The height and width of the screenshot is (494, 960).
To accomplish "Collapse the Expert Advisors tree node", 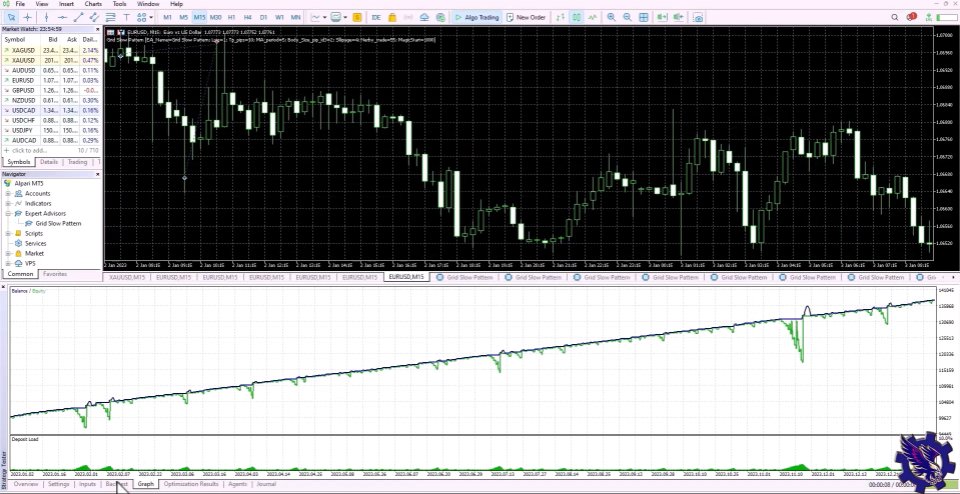I will click(7, 213).
